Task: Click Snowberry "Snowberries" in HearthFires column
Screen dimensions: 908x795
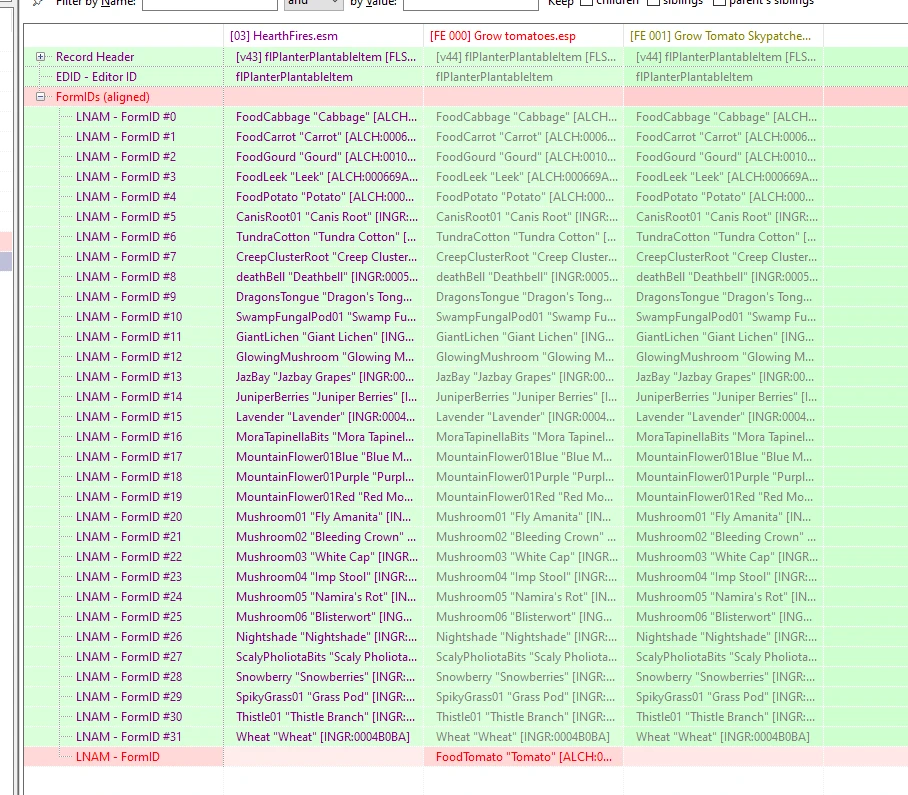Action: pos(325,676)
